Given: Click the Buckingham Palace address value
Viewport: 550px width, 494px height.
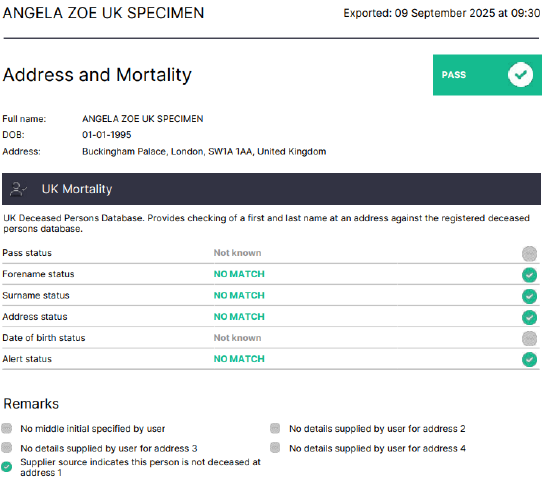Looking at the screenshot, I should click(204, 152).
